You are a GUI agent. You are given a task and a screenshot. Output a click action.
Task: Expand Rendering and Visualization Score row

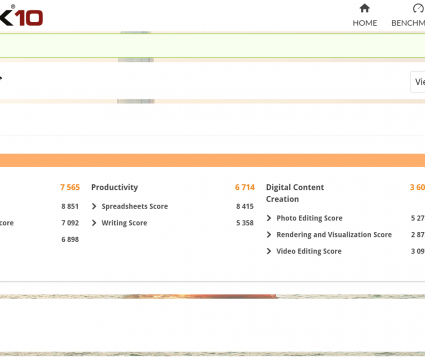tap(269, 235)
